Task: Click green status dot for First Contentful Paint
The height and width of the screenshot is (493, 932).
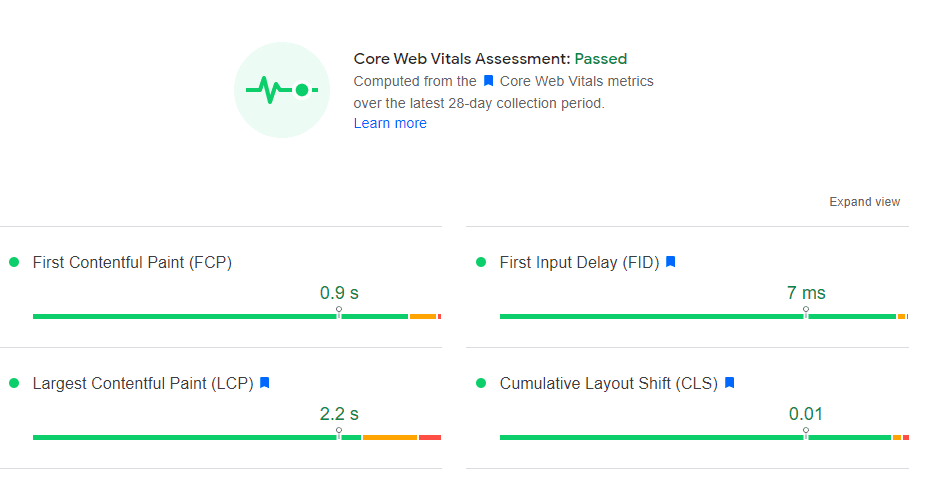Action: [x=14, y=262]
